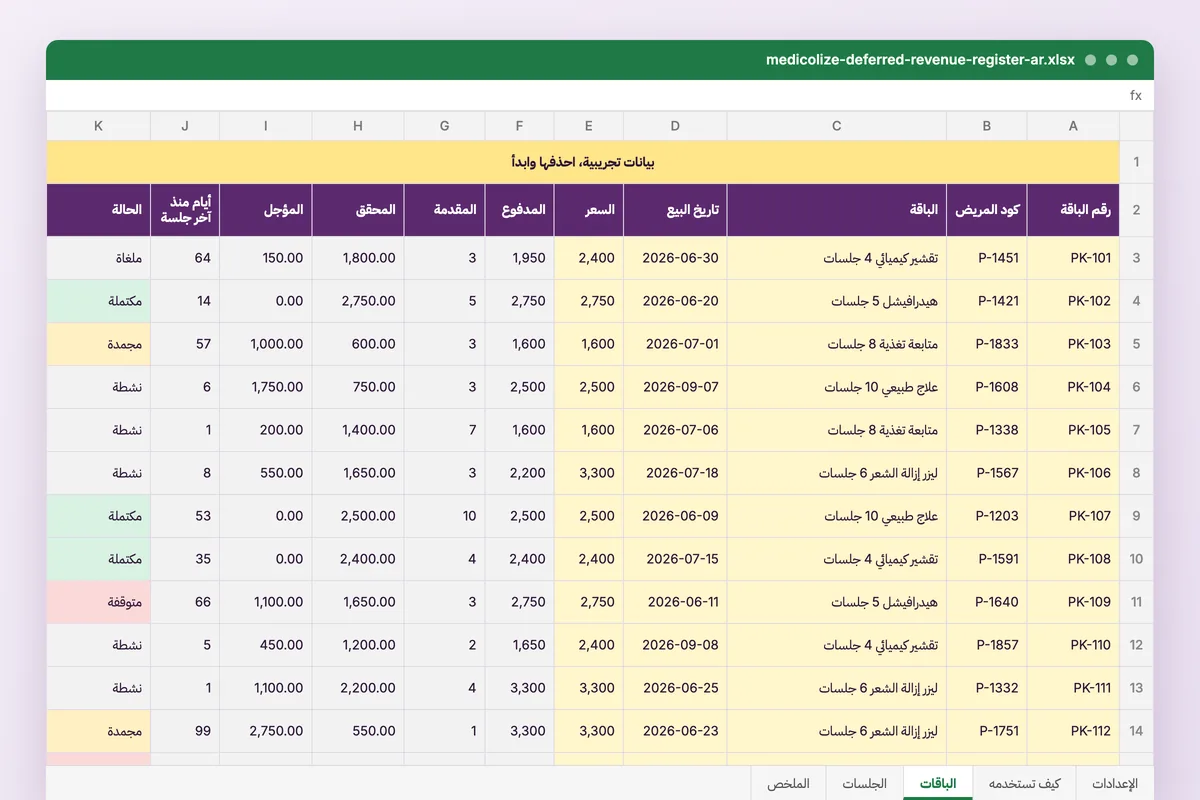Select the cell PK-107
1200x800 pixels.
tap(1073, 516)
